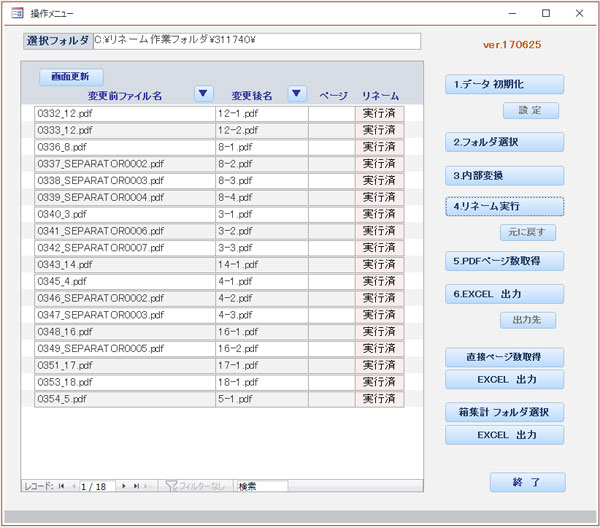This screenshot has height=528, width=600.
Task: Choose 2.フォルダ選択 button
Action: [x=504, y=142]
